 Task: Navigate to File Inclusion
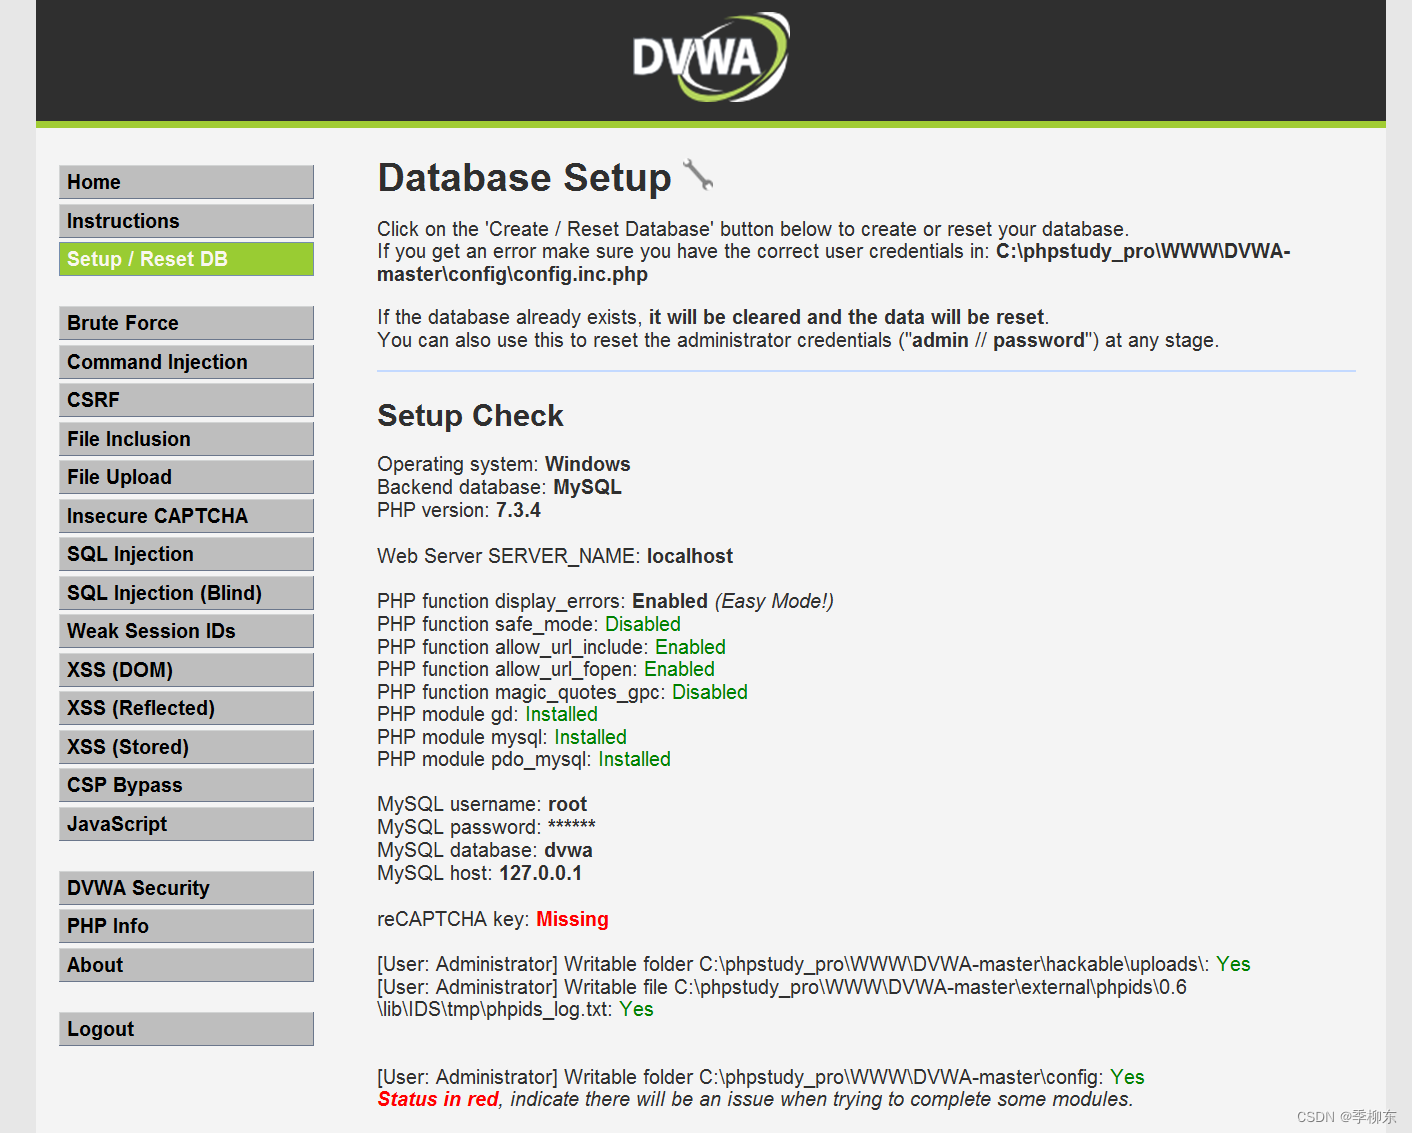coord(186,439)
